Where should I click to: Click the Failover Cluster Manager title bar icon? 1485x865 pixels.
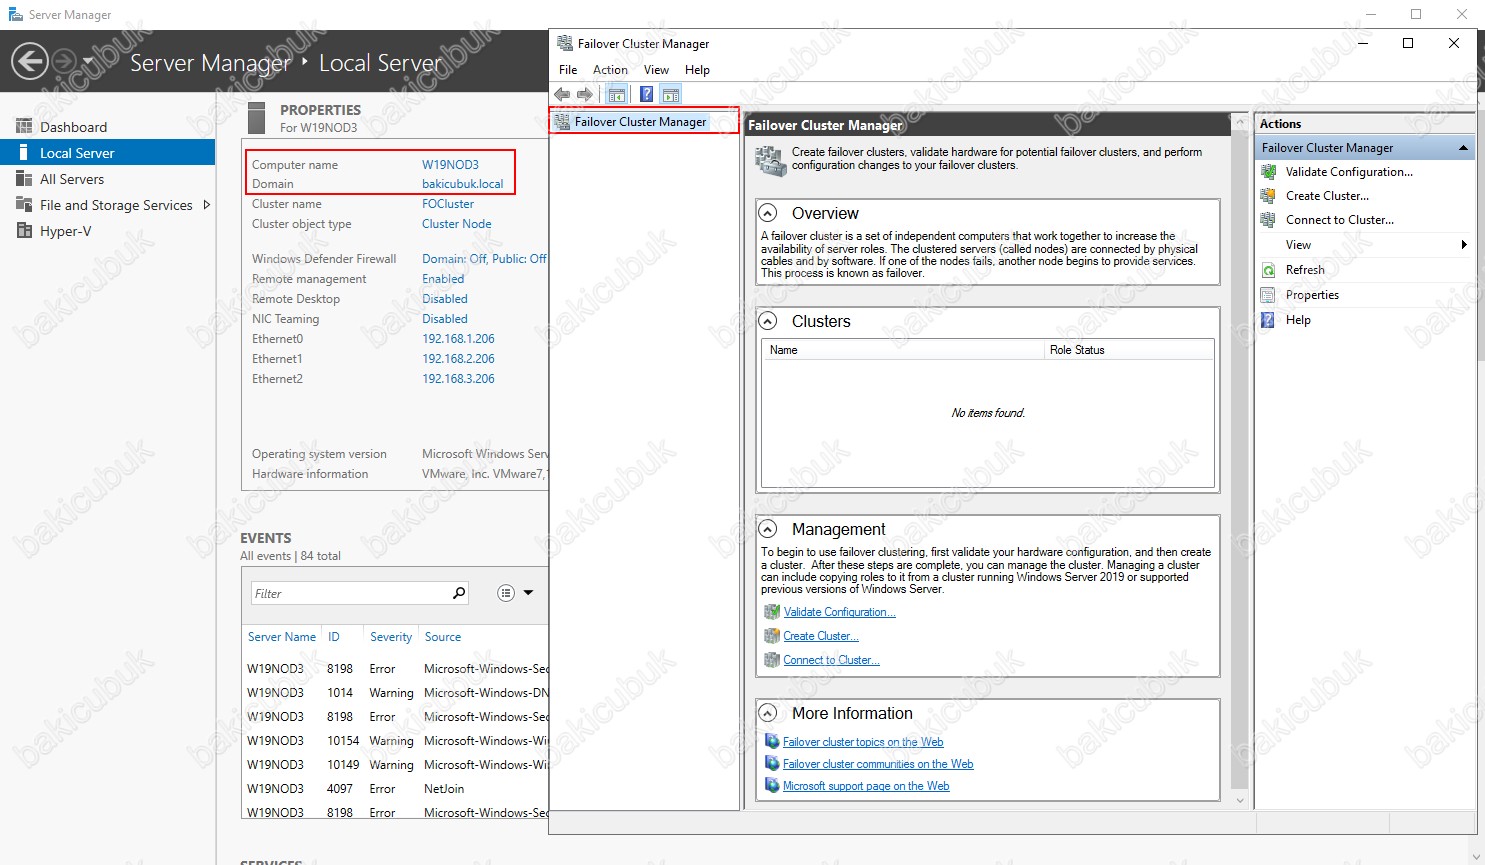pyautogui.click(x=565, y=44)
